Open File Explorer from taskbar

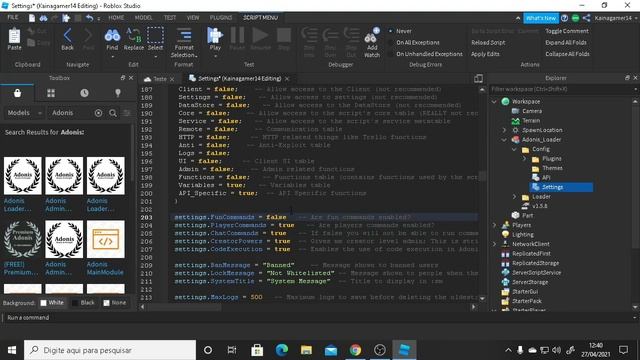[x=306, y=350]
